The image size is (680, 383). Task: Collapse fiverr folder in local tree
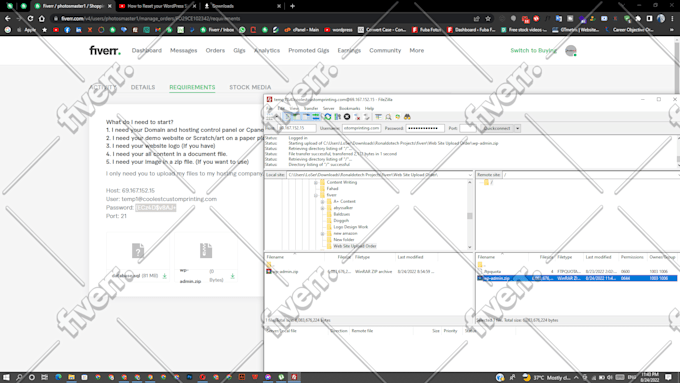[316, 195]
